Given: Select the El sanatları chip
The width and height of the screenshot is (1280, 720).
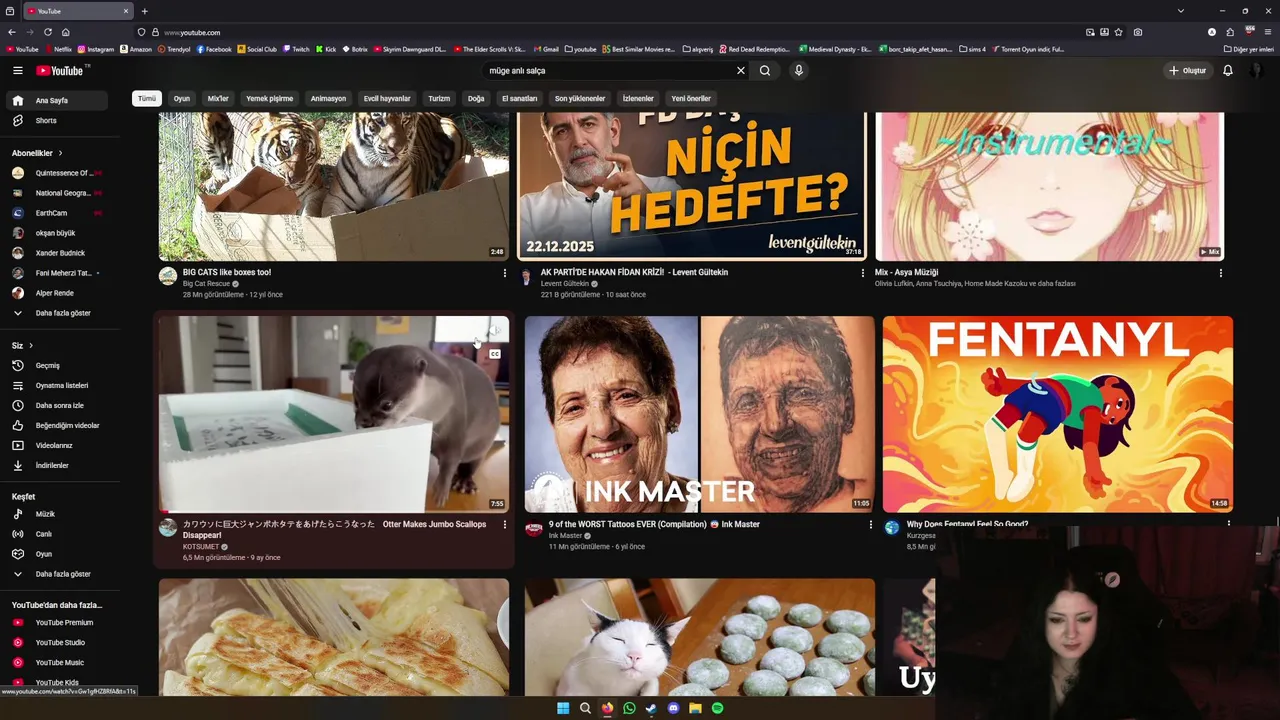Looking at the screenshot, I should 520,99.
